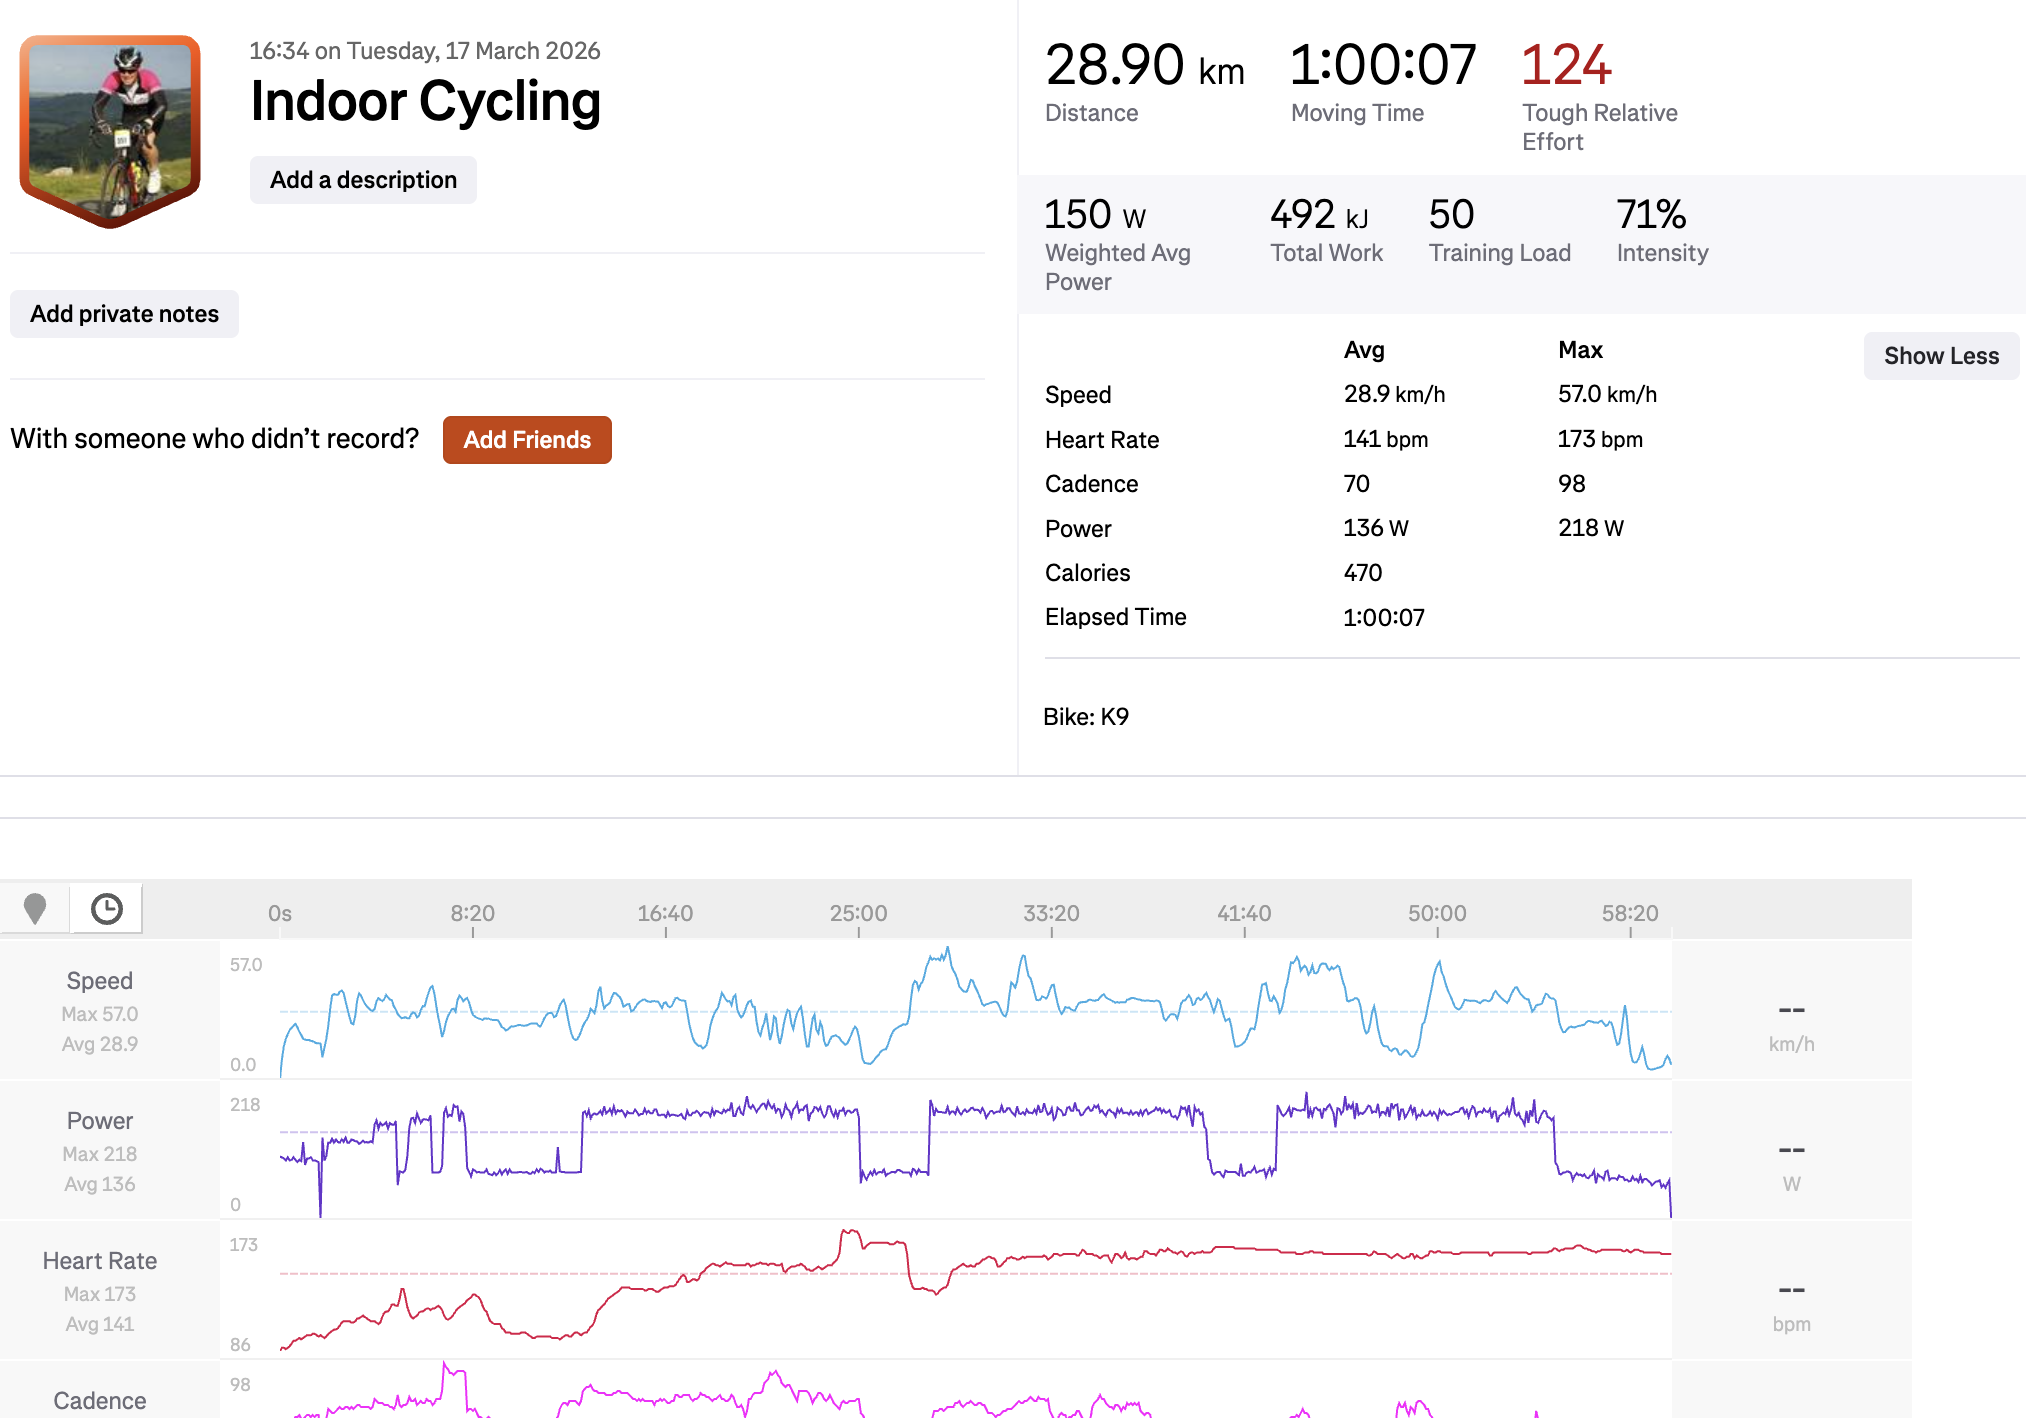2026x1418 pixels.
Task: Click the 58:20 timeline marker
Action: tap(1630, 913)
